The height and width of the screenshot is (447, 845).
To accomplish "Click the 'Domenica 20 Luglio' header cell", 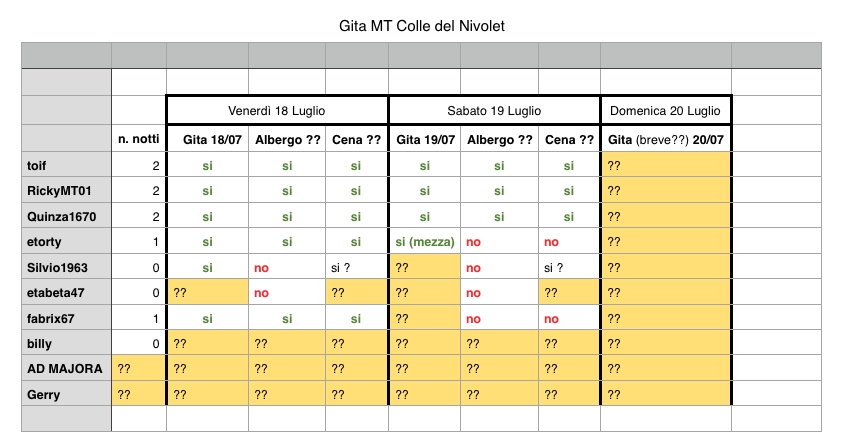I will 666,111.
